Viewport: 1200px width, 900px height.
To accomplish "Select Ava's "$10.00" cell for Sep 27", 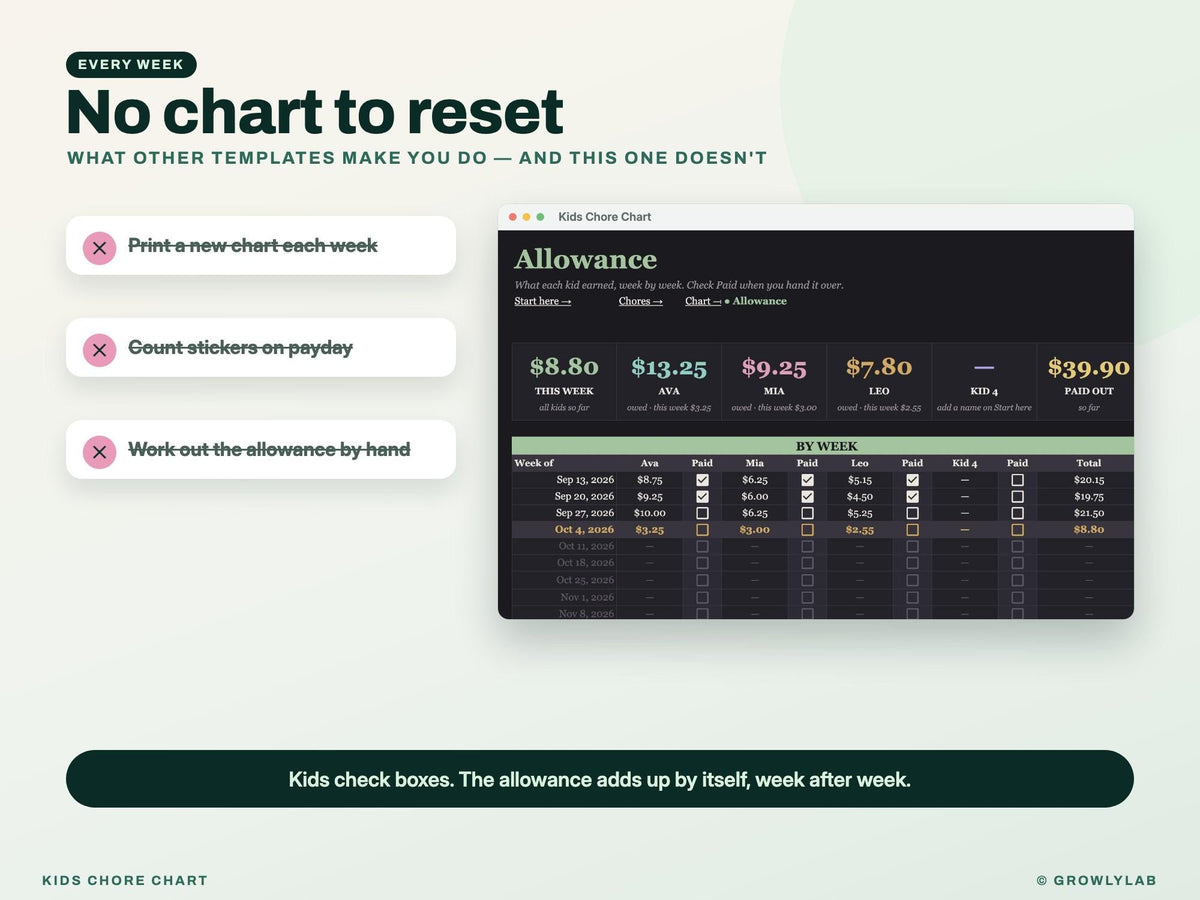I will 650,513.
